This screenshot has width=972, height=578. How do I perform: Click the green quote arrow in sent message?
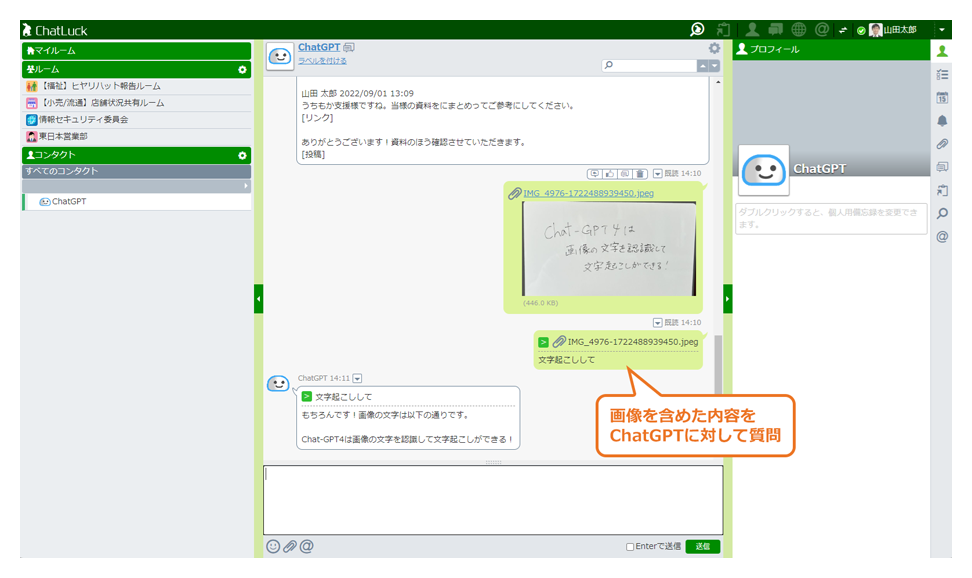(x=543, y=342)
